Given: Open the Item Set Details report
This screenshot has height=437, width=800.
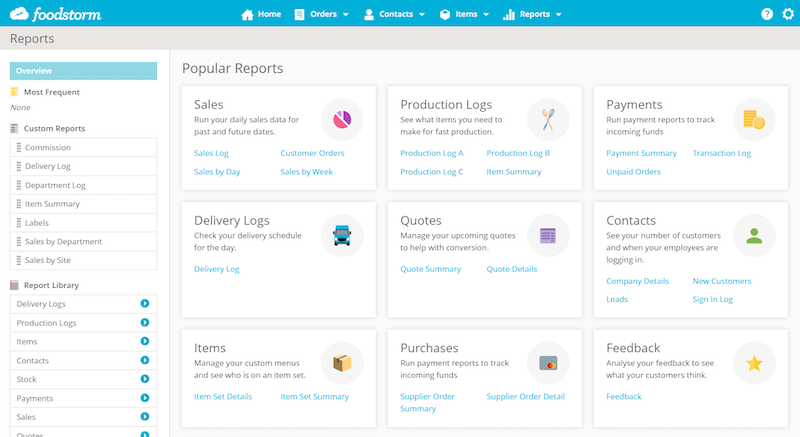Looking at the screenshot, I should (223, 396).
